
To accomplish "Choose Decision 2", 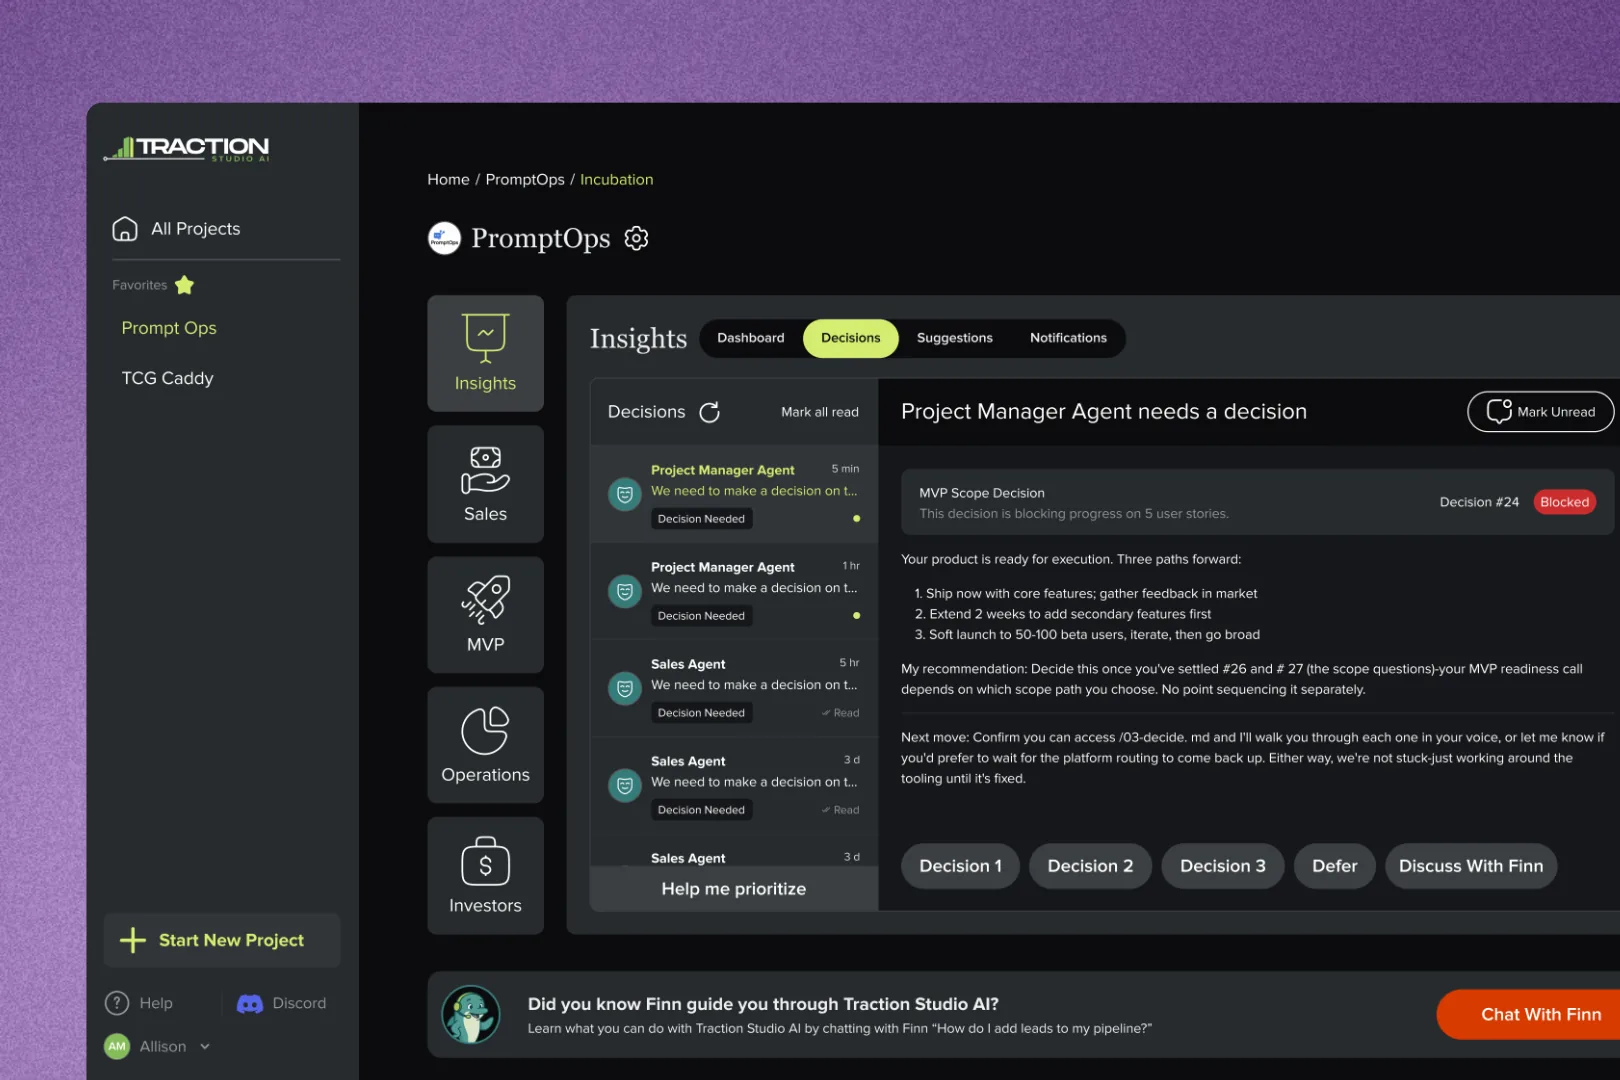I will 1090,866.
